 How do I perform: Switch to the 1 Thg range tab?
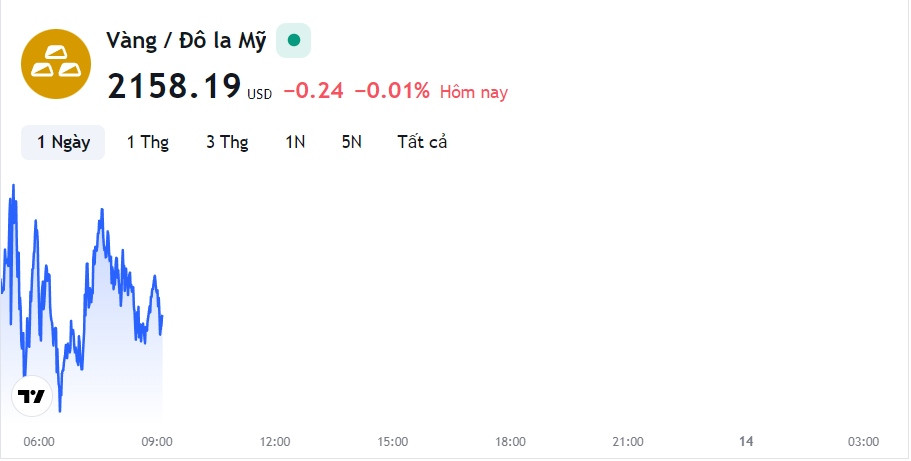pos(148,142)
